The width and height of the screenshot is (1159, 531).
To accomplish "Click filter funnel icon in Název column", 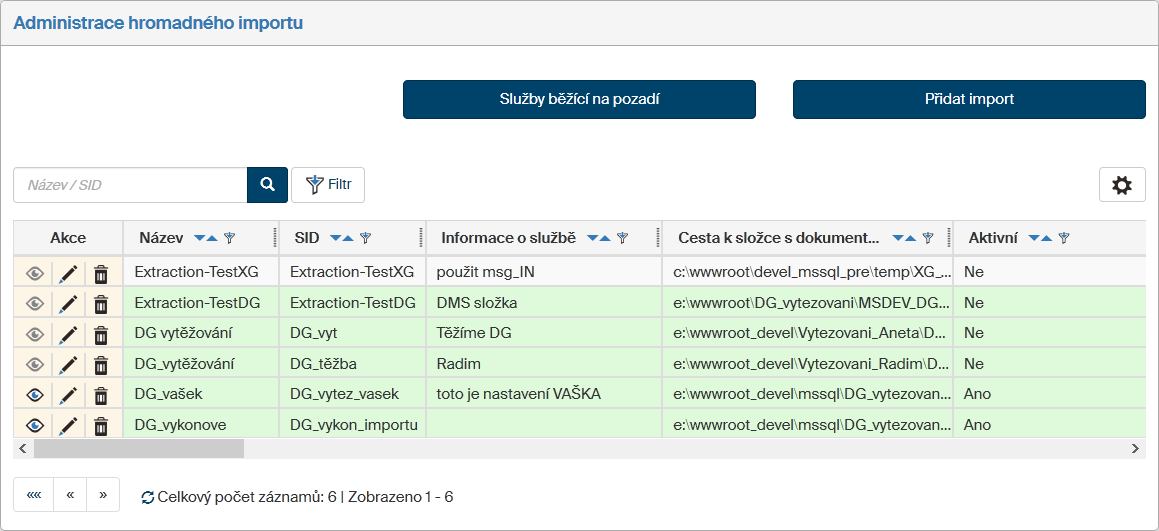I will coord(229,238).
